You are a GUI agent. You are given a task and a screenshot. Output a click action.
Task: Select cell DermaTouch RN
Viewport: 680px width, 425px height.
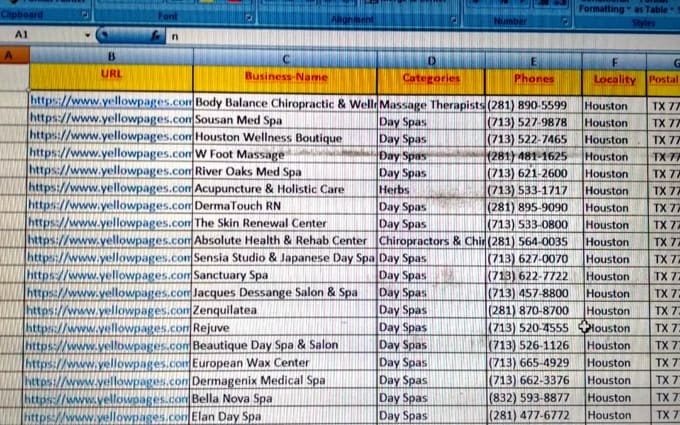coord(285,206)
